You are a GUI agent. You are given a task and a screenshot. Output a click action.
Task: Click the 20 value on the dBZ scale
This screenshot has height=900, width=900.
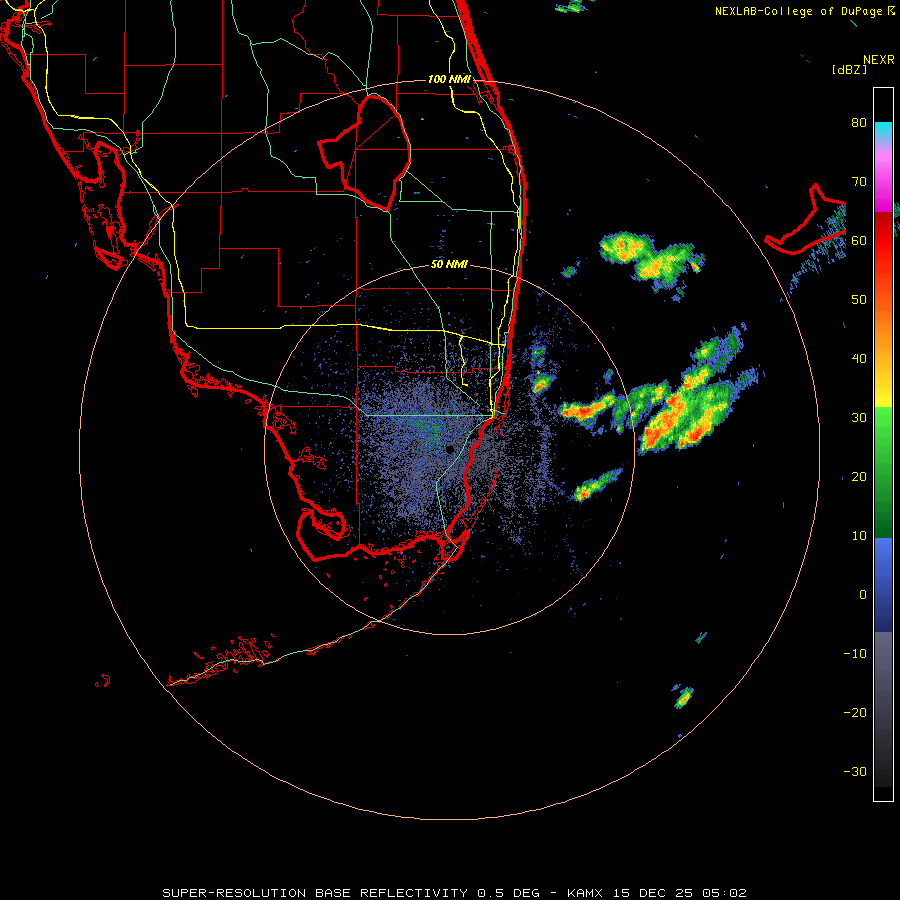pos(859,476)
